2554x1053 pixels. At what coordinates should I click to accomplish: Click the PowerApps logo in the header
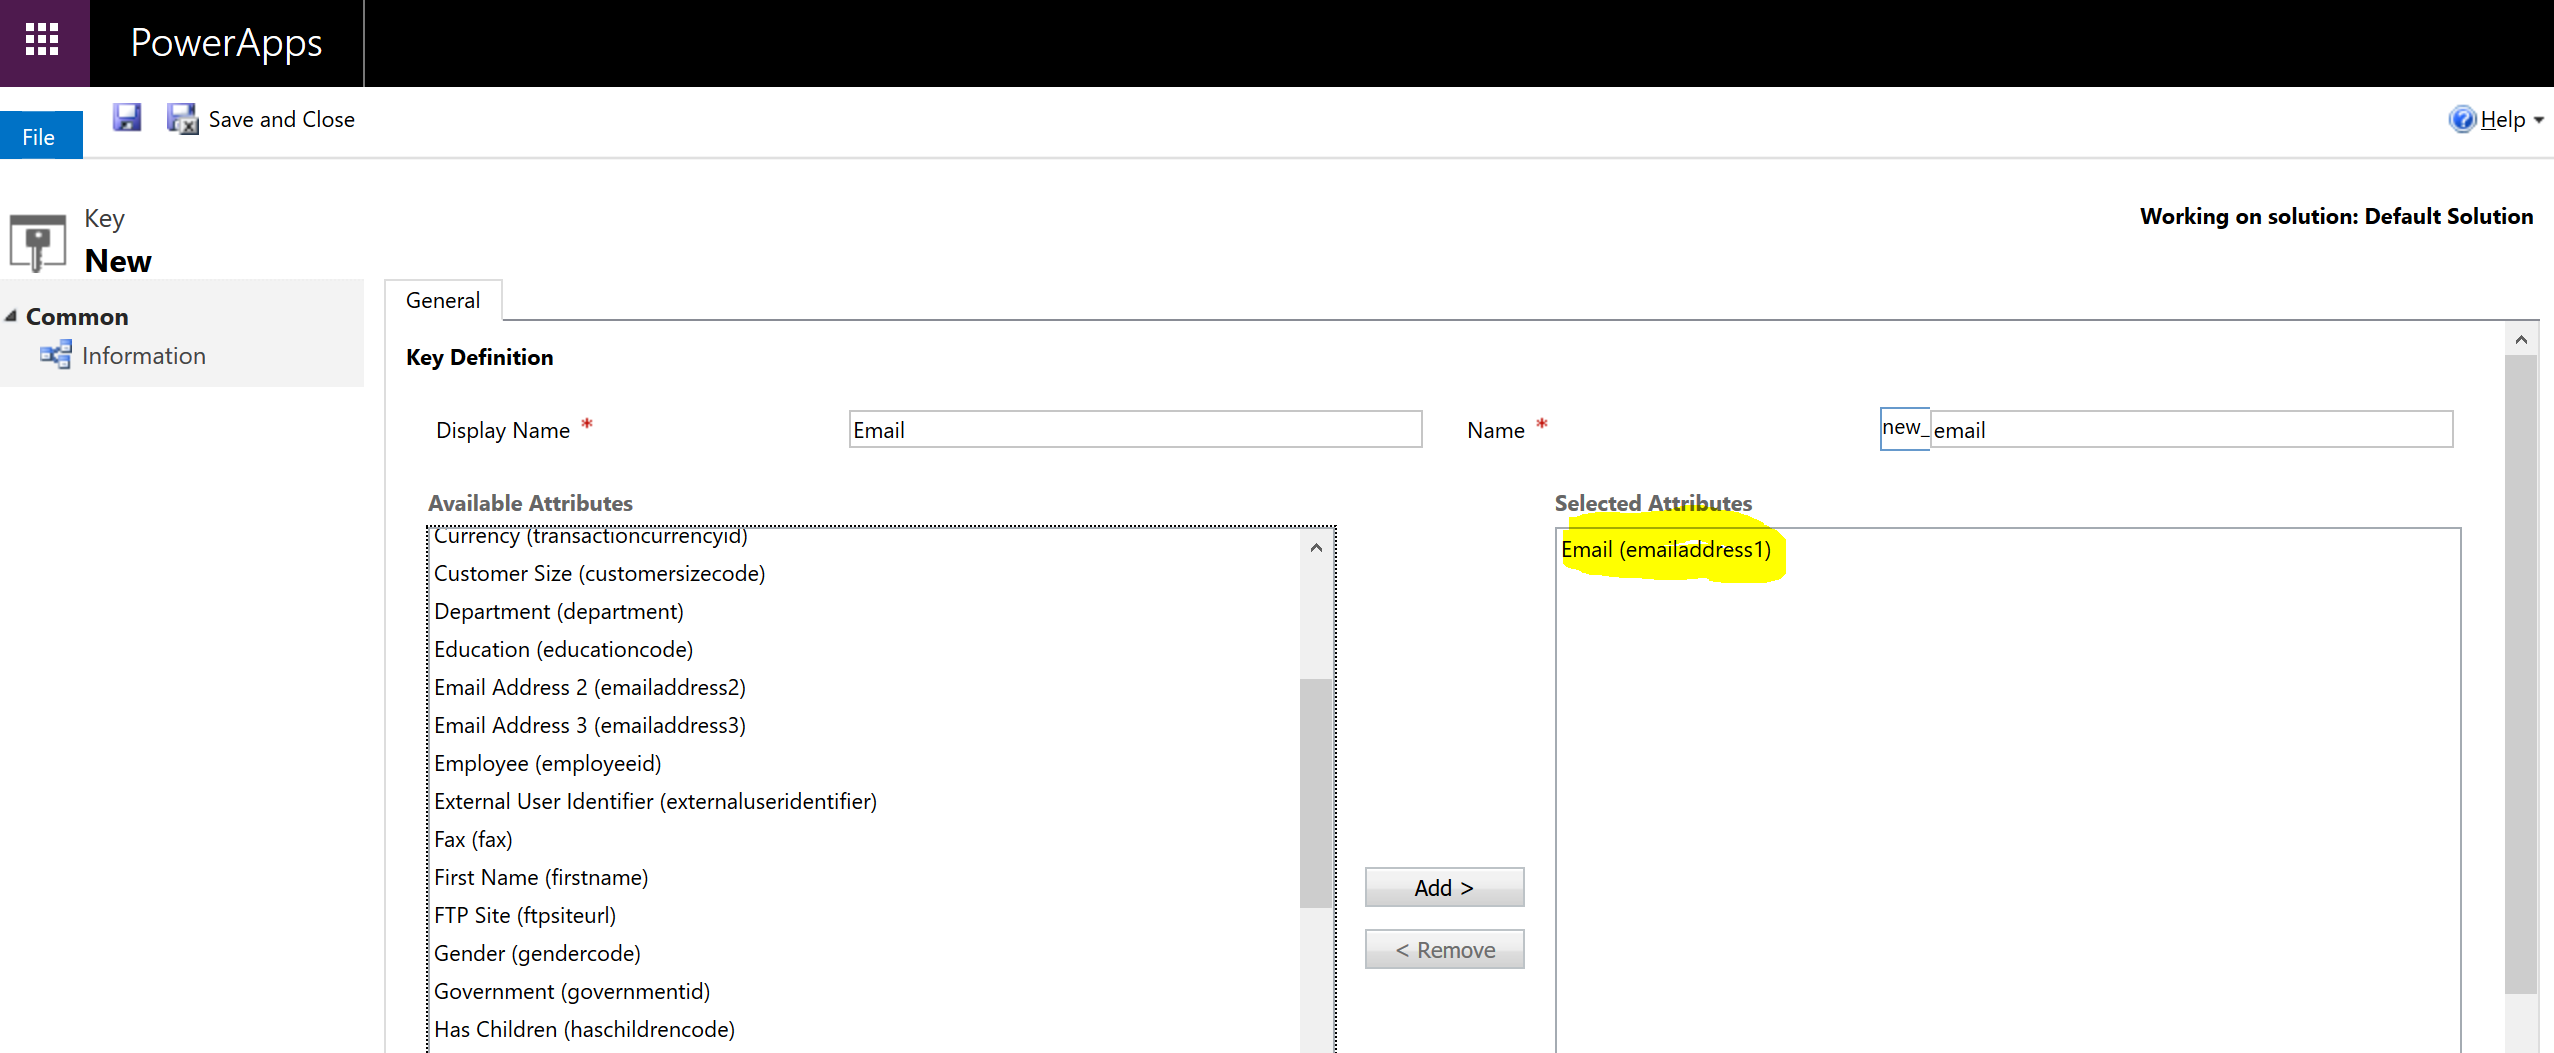tap(225, 42)
